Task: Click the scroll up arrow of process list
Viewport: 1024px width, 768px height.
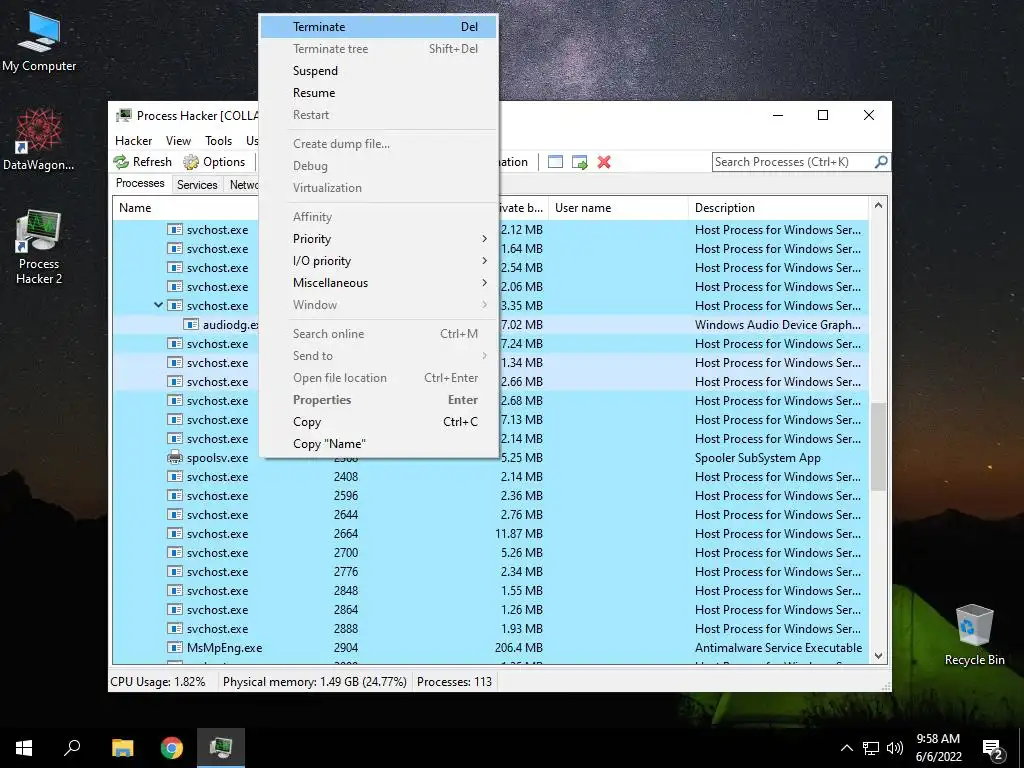Action: pyautogui.click(x=878, y=206)
